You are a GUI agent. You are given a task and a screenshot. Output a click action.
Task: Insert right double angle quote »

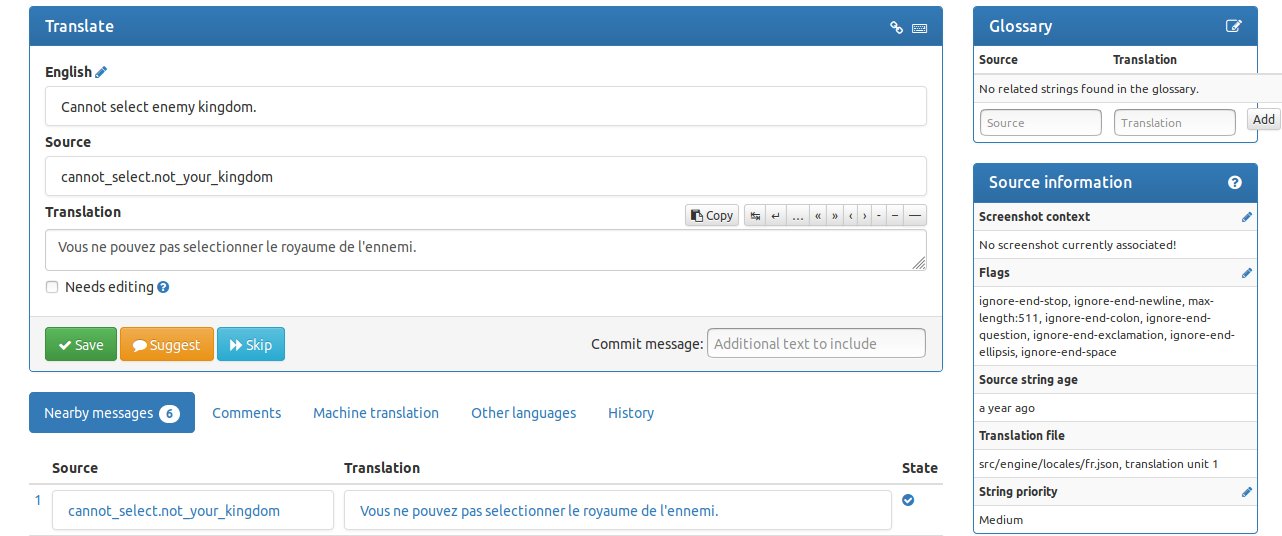click(835, 215)
